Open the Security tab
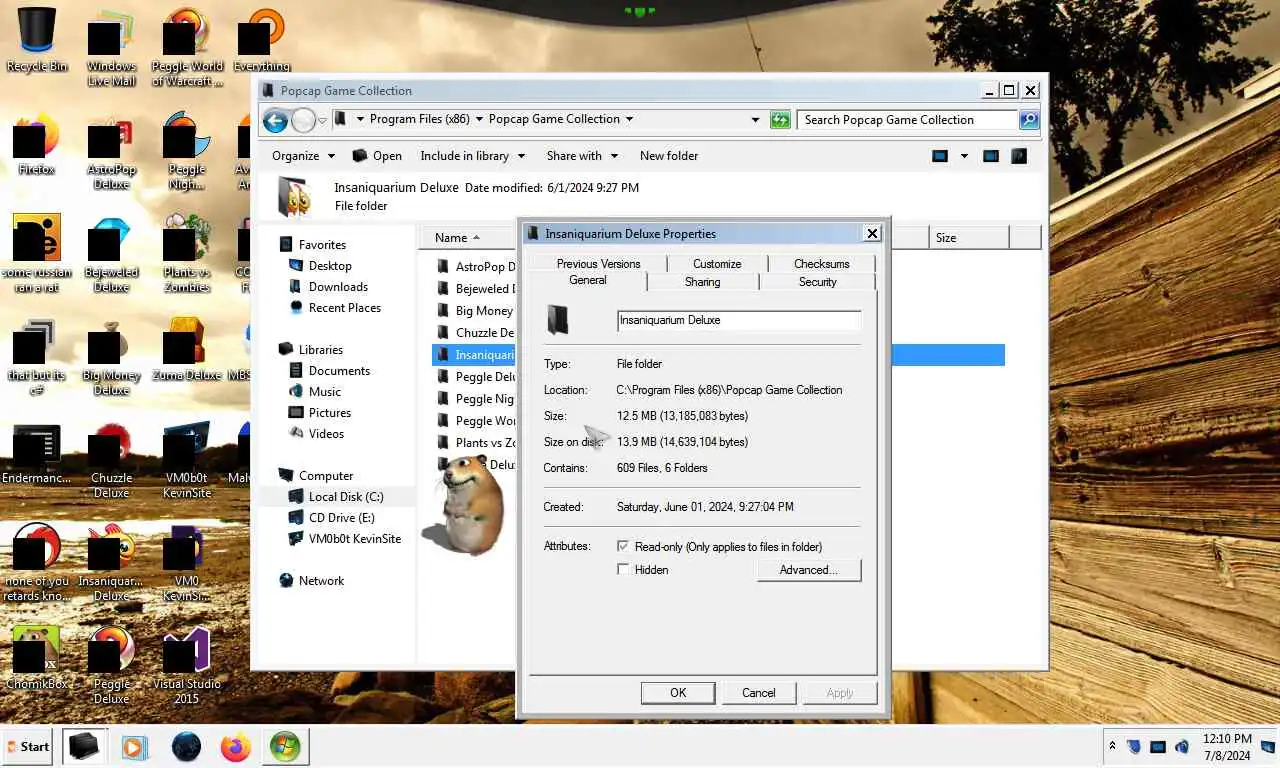This screenshot has height=768, width=1280. [x=817, y=282]
